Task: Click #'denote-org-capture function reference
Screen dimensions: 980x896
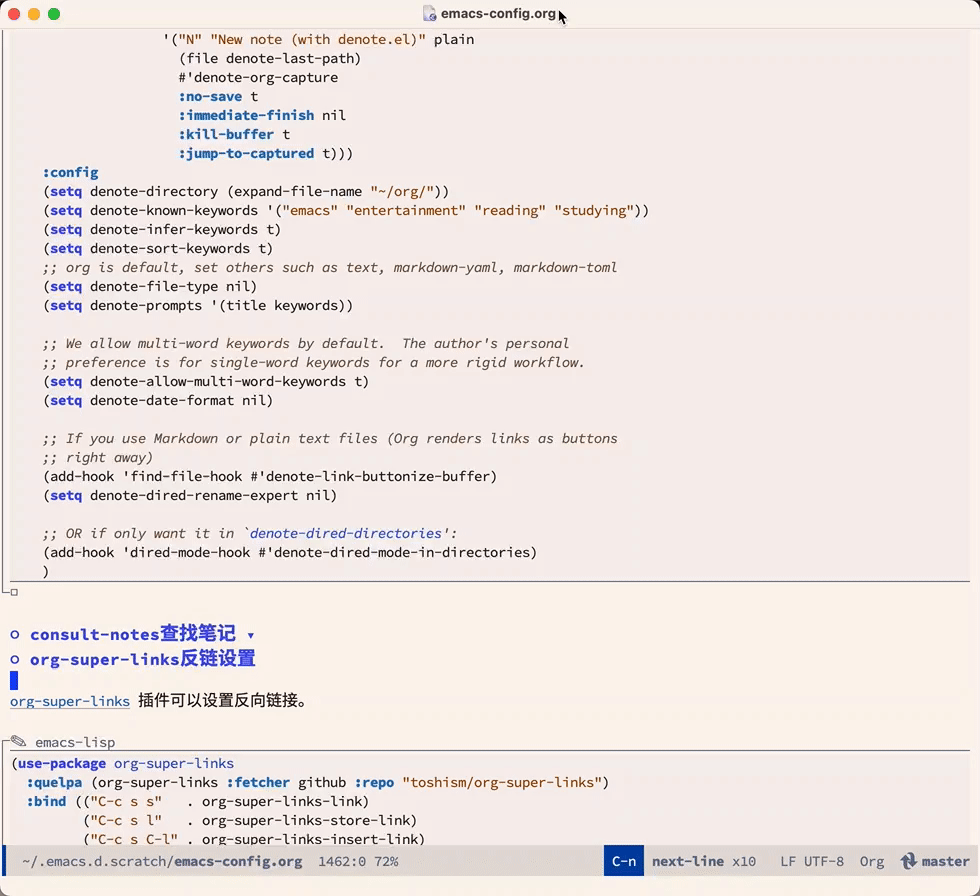Action: click(258, 77)
